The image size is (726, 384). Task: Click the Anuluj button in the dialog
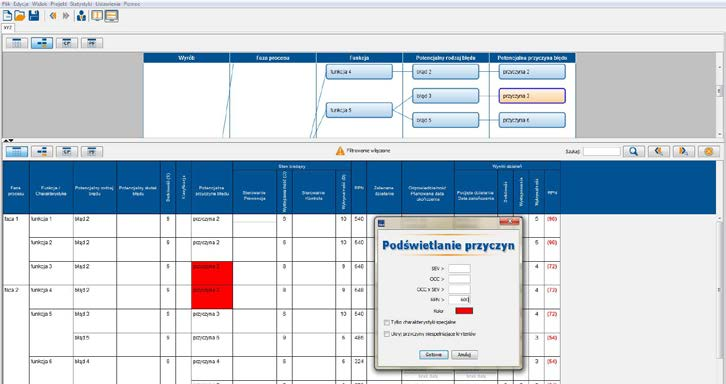(x=464, y=354)
